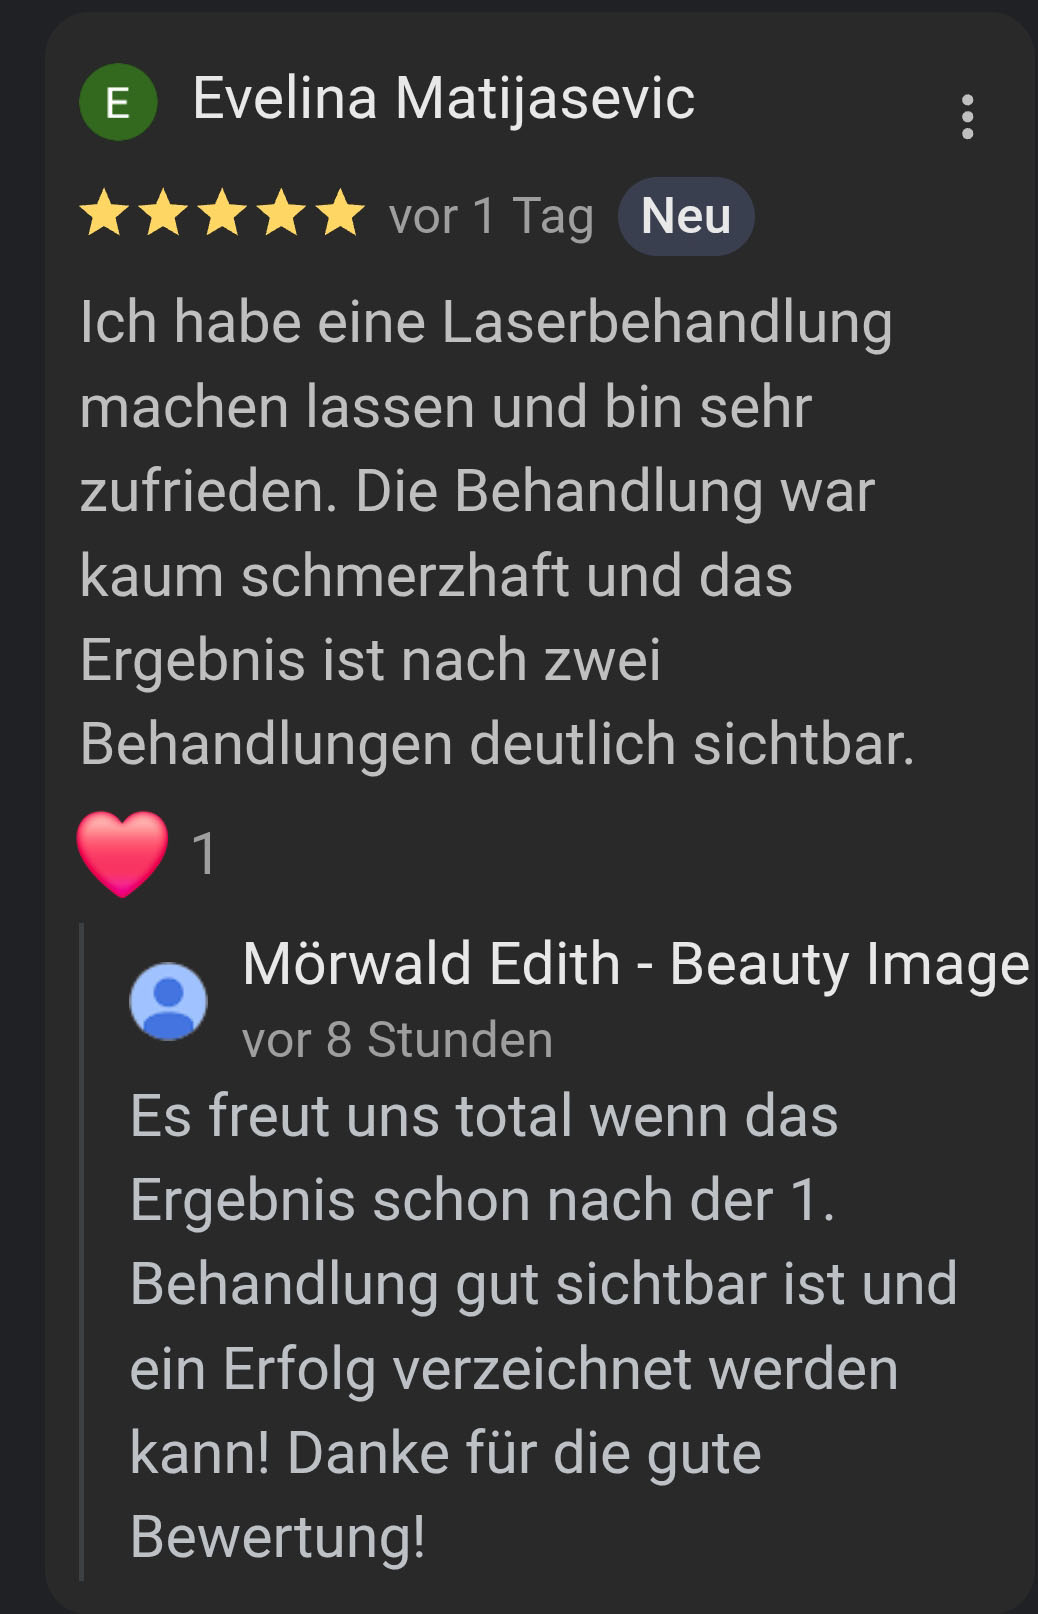Select the first rating star
Image resolution: width=1038 pixels, height=1614 pixels.
point(104,213)
